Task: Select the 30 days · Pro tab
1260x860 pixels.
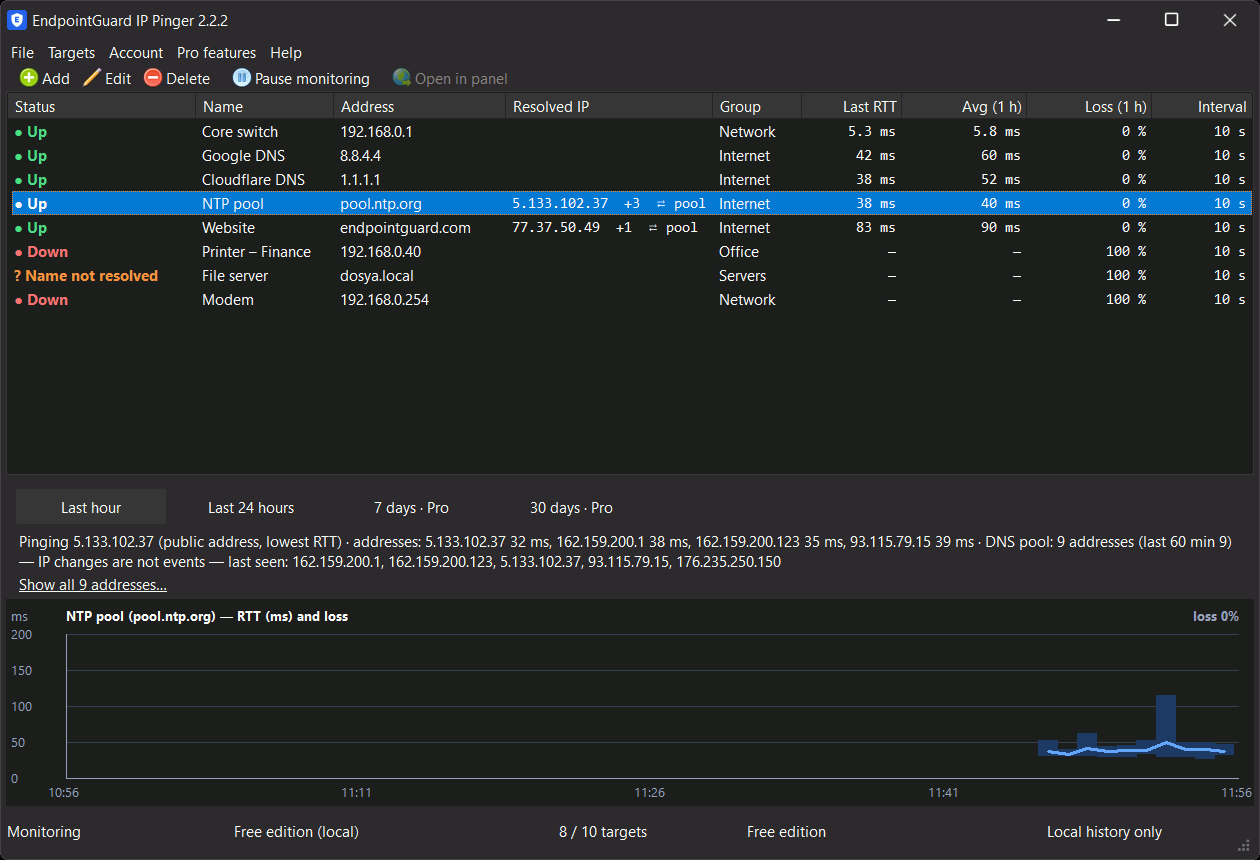Action: (571, 508)
